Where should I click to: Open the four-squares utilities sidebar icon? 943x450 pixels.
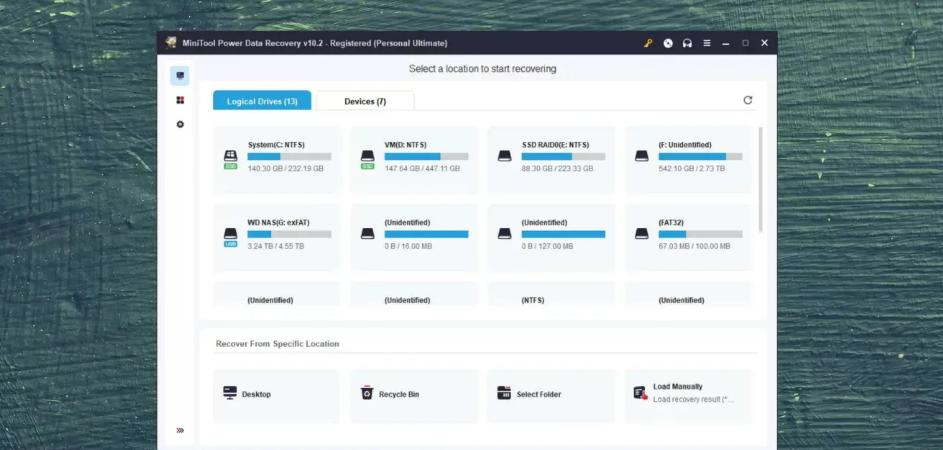point(180,100)
